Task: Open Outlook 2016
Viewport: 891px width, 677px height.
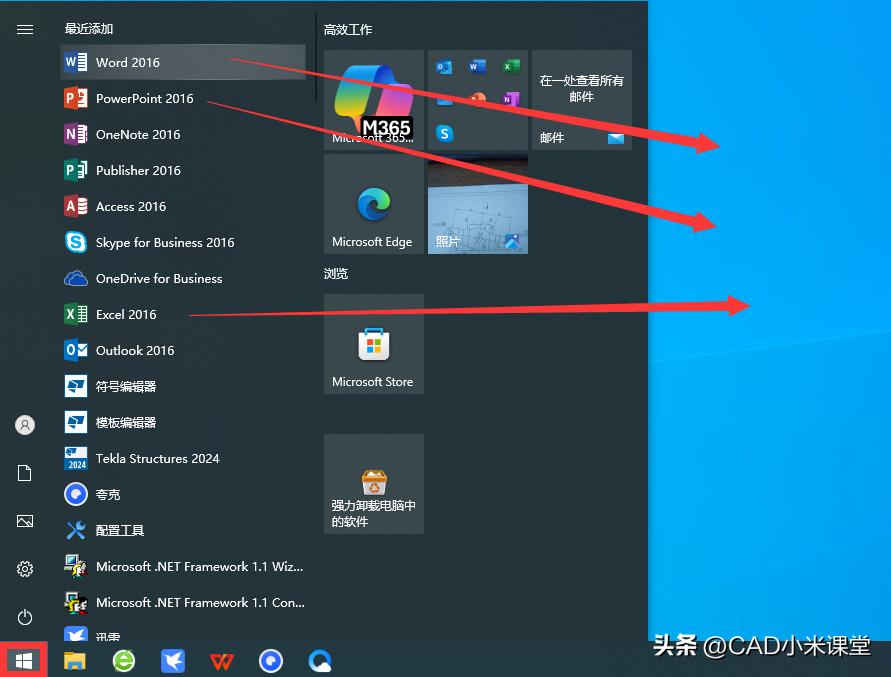Action: [x=183, y=350]
